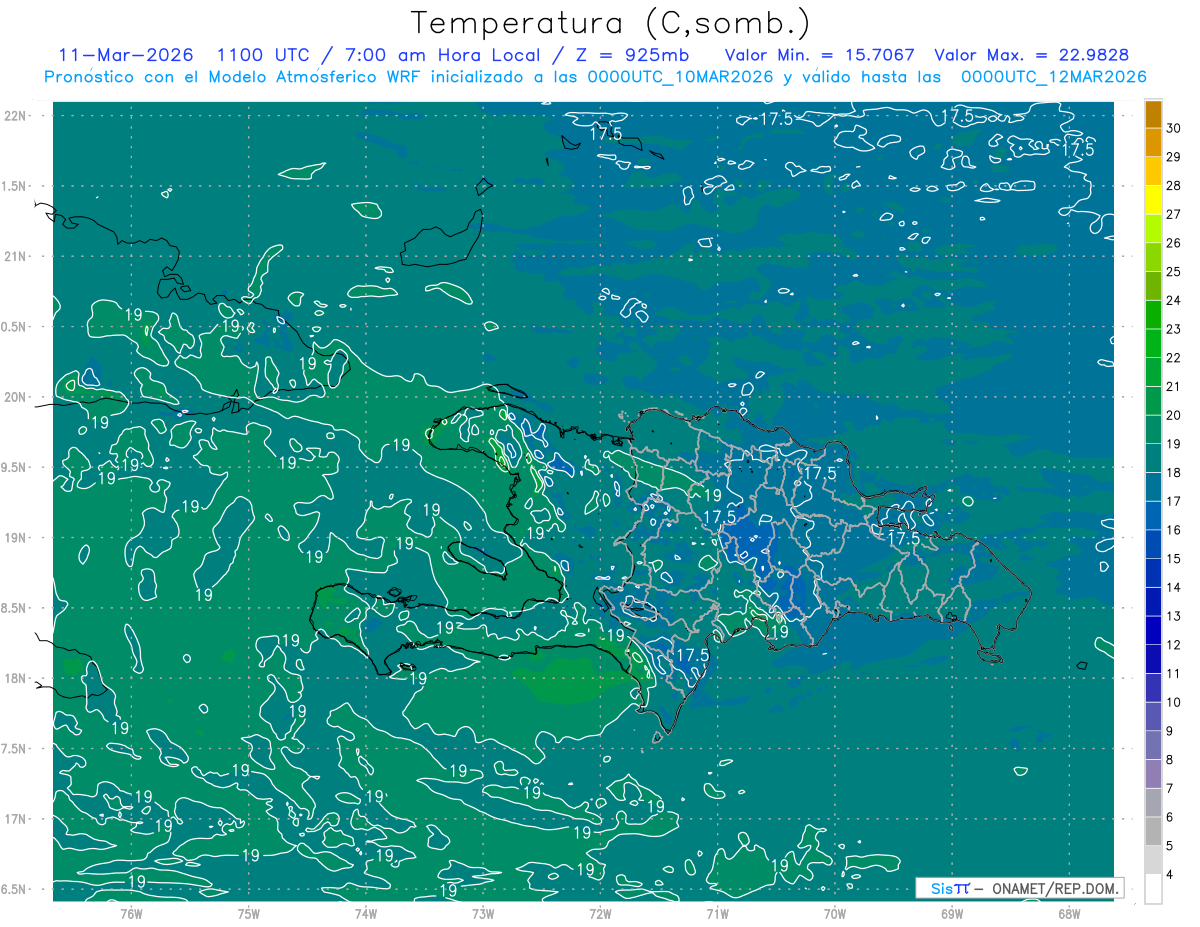Click the '74W' longitude label

365,913
